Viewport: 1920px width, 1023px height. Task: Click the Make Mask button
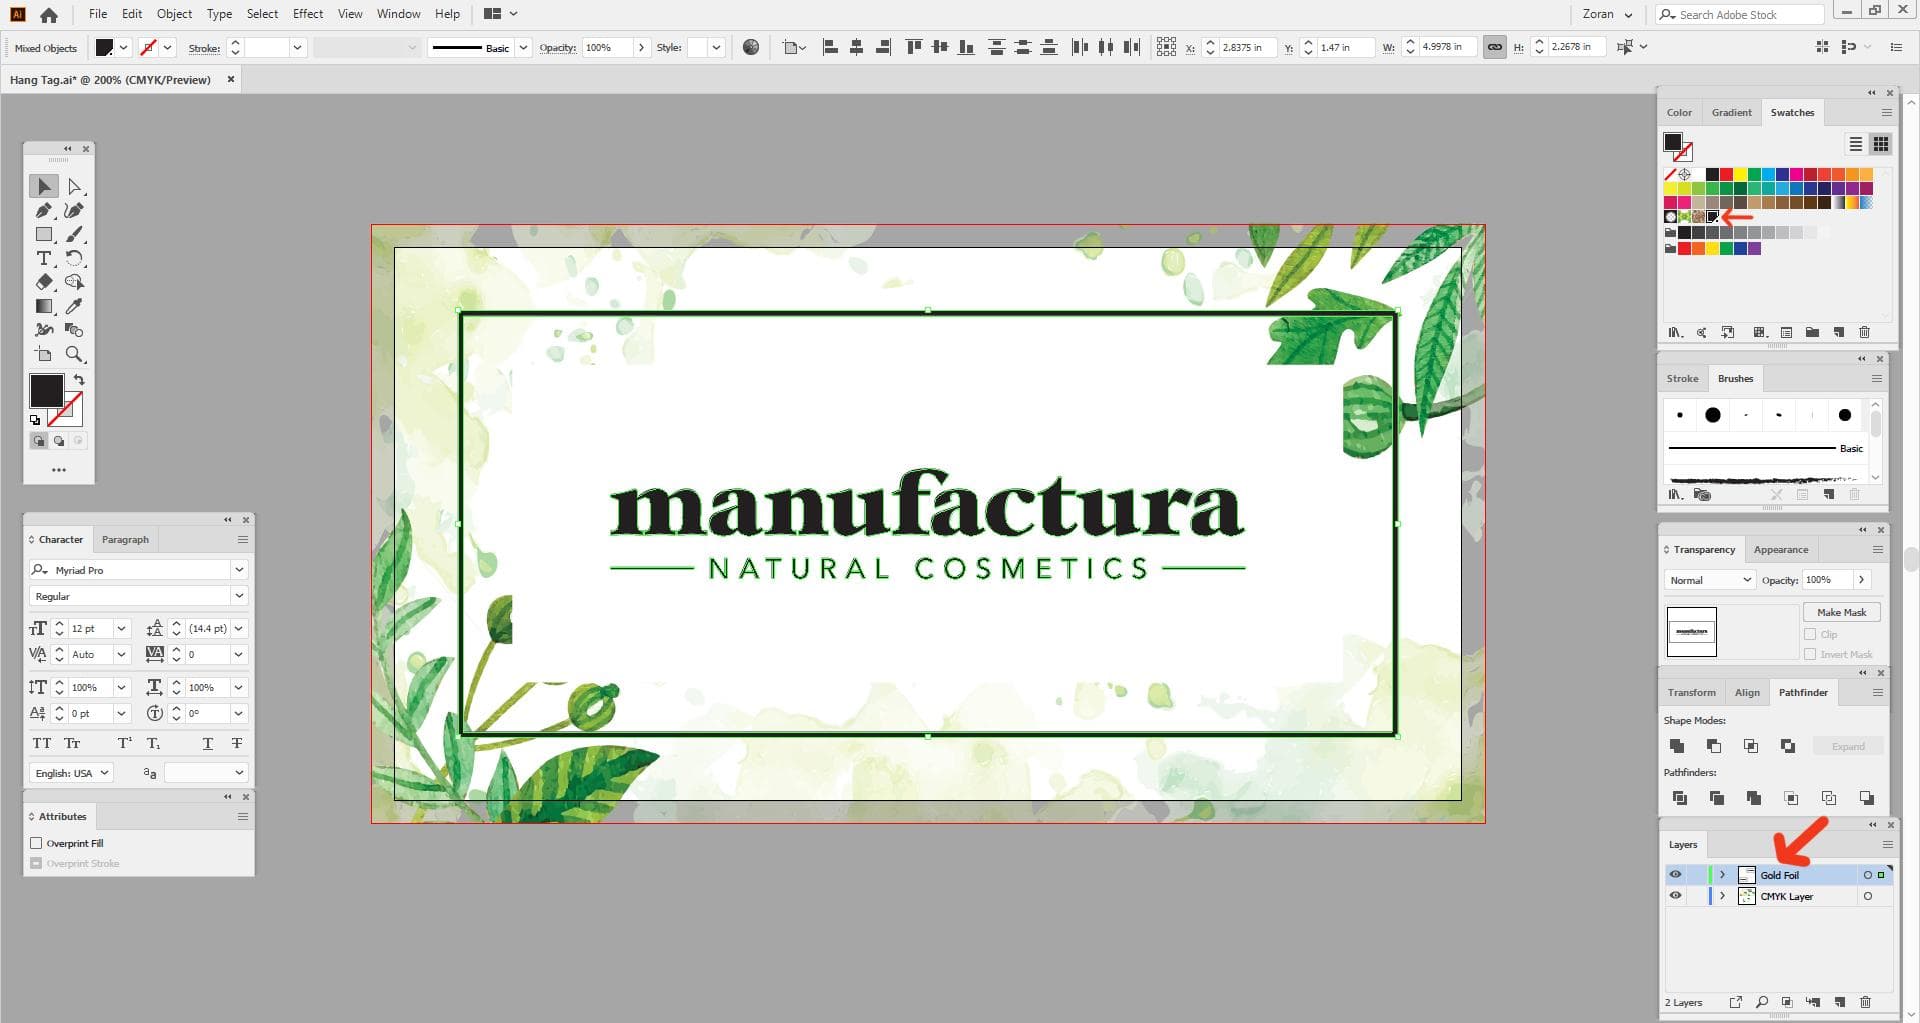tap(1841, 611)
